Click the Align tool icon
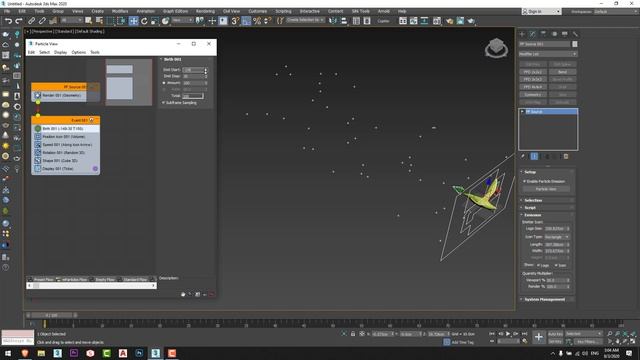This screenshot has height=360, width=640. click(x=344, y=21)
